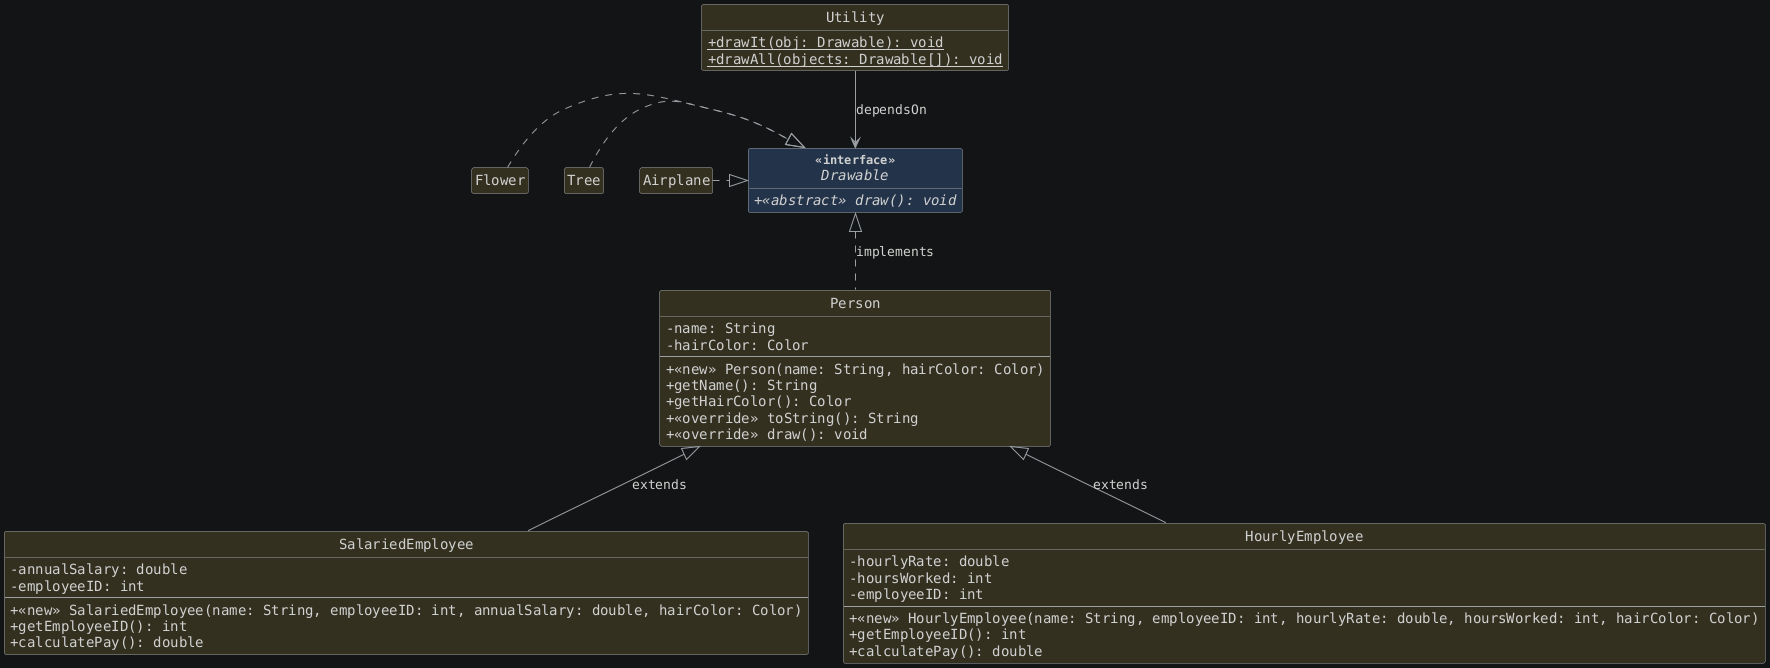Click -employeeID: int in HourlyEmployee

click(916, 594)
